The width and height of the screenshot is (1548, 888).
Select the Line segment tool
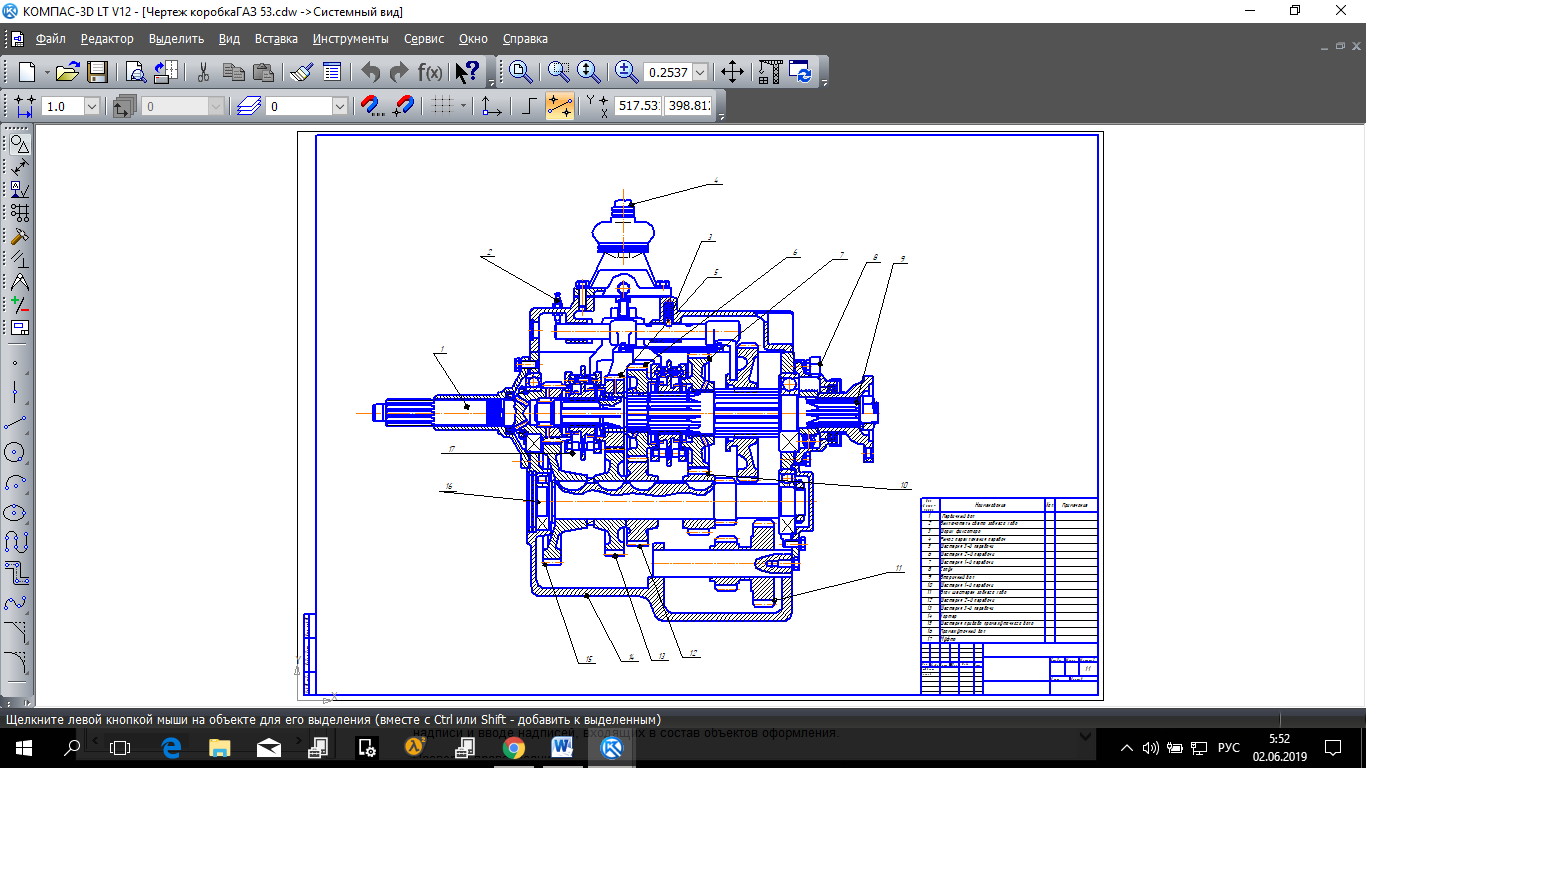pos(16,423)
